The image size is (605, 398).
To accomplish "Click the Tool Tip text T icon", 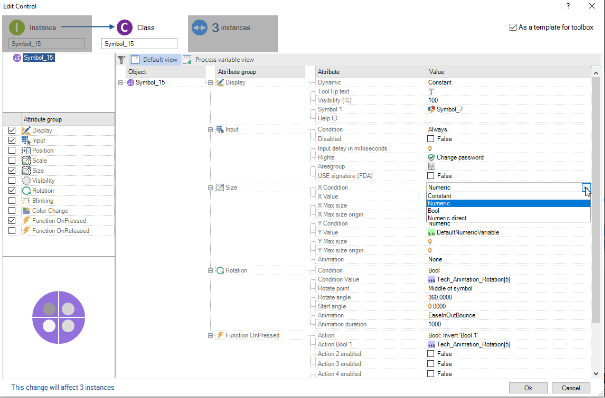I will point(431,92).
